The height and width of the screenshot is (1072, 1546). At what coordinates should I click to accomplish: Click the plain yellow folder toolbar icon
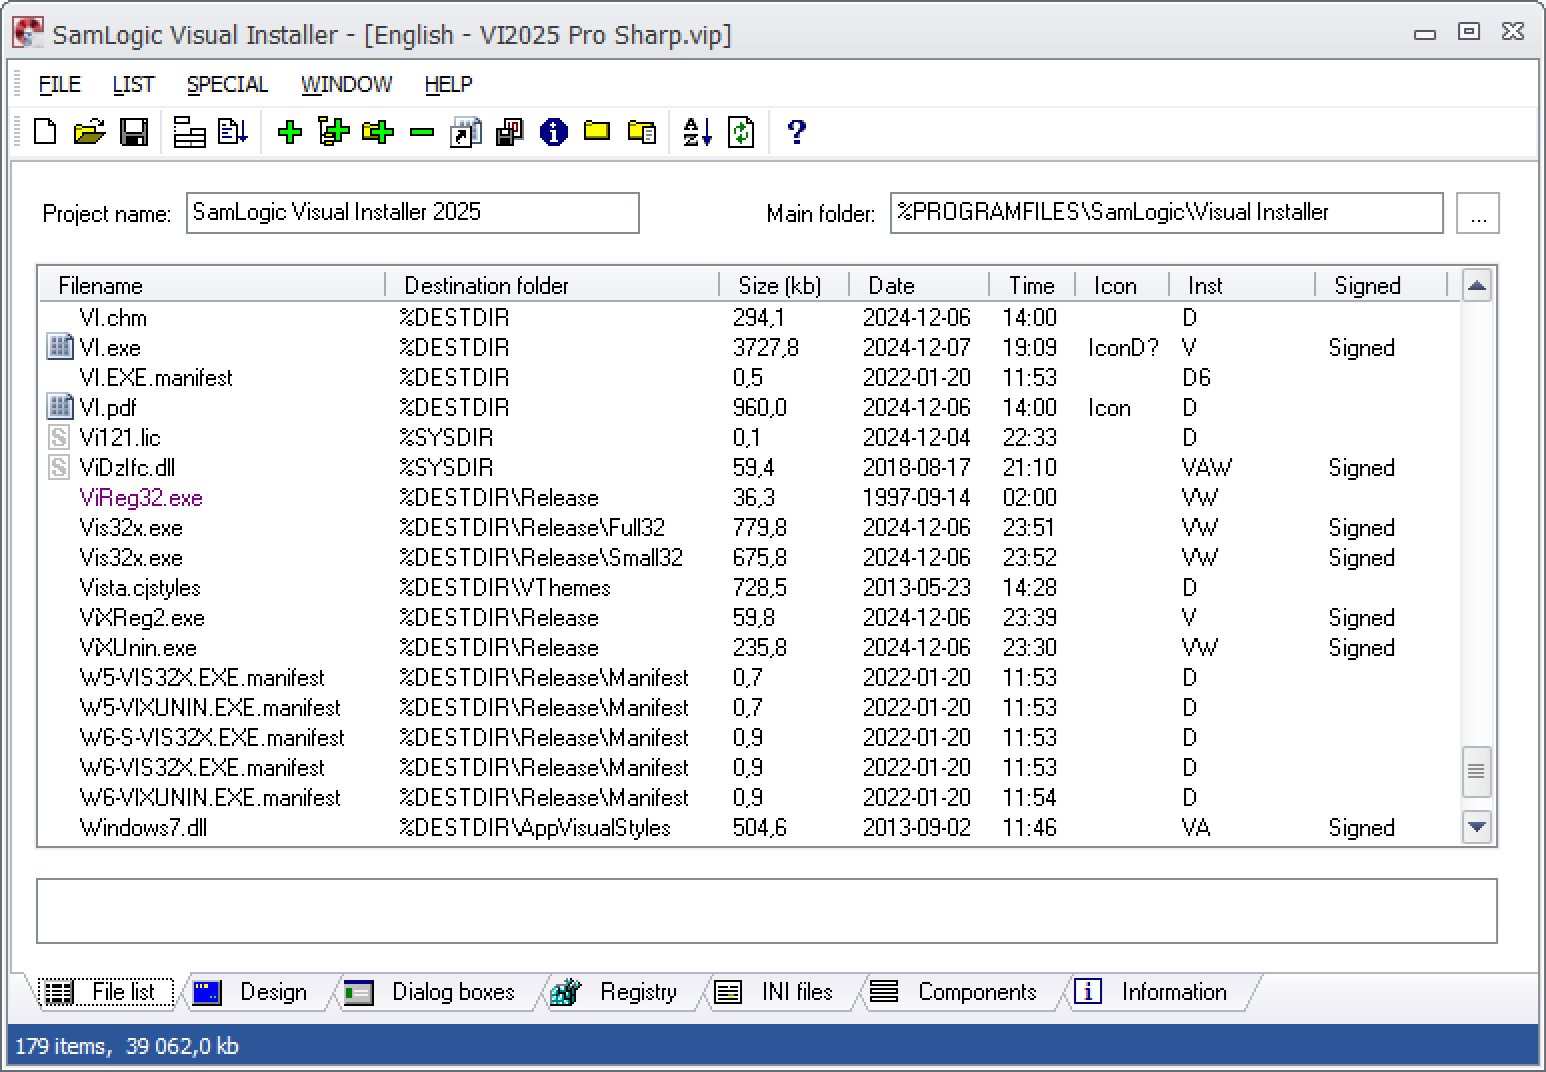(597, 131)
